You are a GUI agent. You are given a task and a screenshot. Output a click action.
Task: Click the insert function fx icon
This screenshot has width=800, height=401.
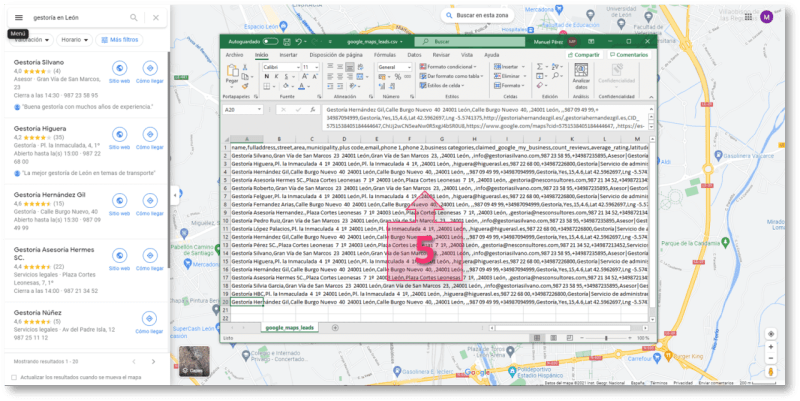click(x=312, y=110)
